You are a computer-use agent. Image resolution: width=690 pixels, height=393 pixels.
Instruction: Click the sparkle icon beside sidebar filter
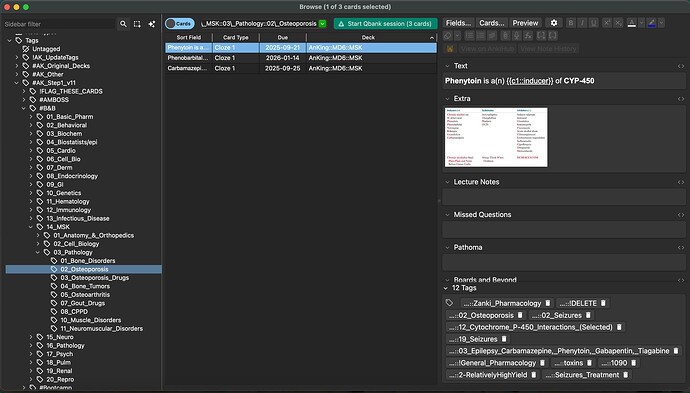[151, 24]
